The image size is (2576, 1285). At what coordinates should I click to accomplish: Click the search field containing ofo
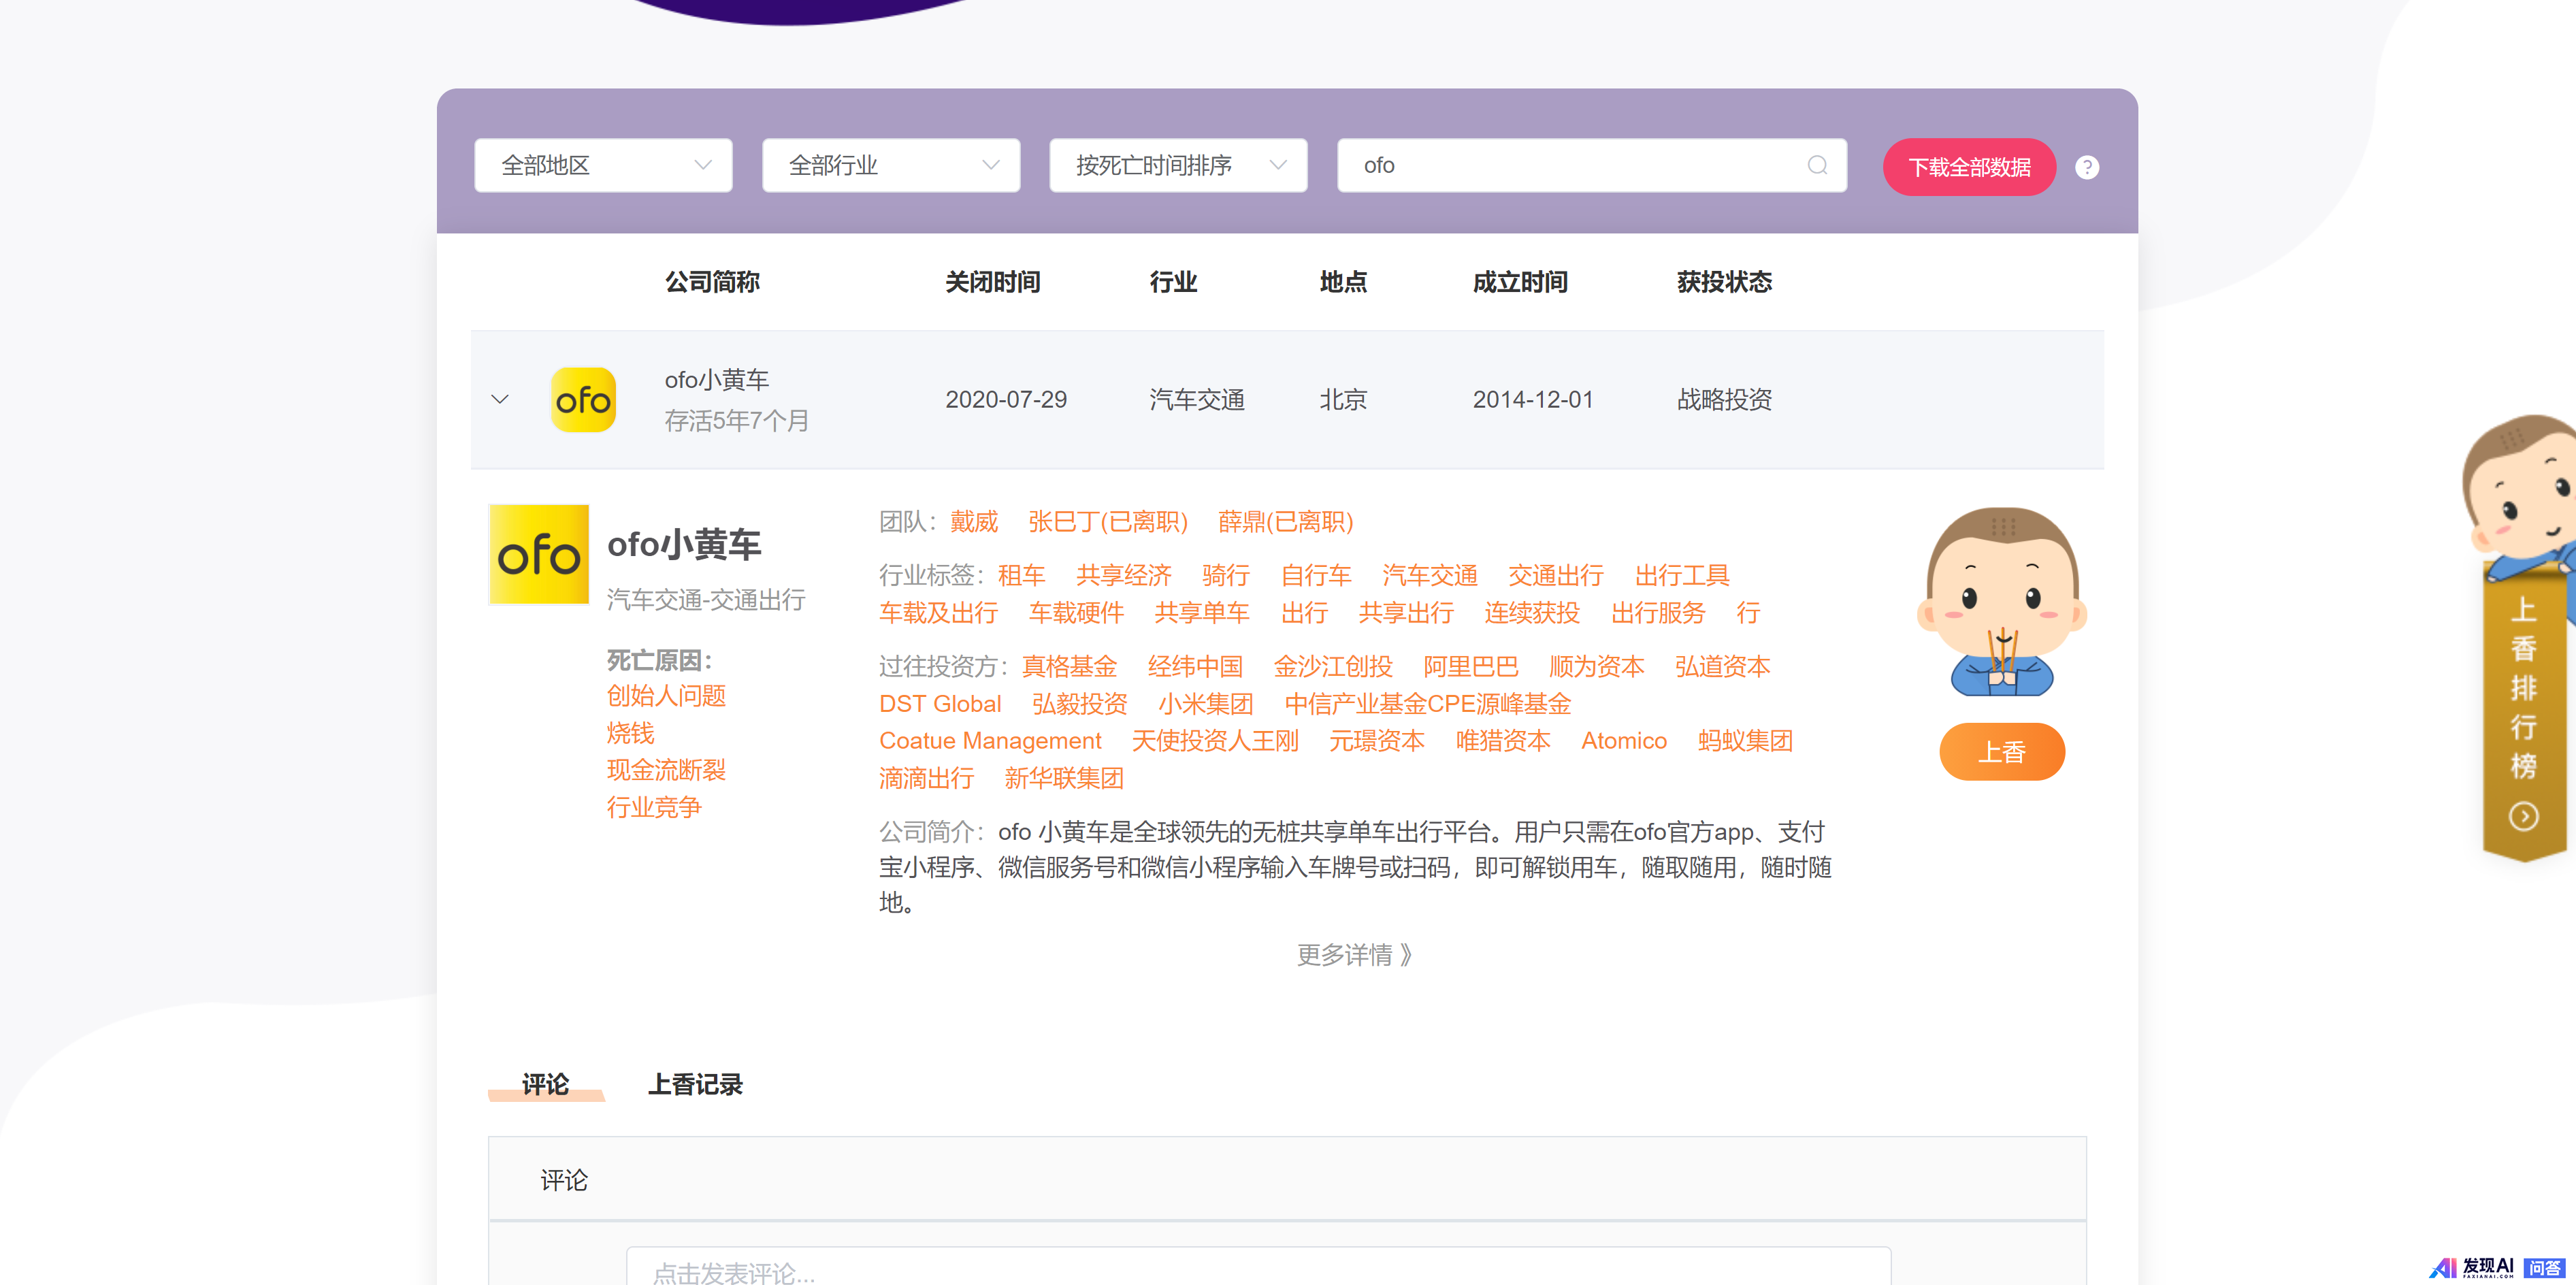pyautogui.click(x=1591, y=165)
